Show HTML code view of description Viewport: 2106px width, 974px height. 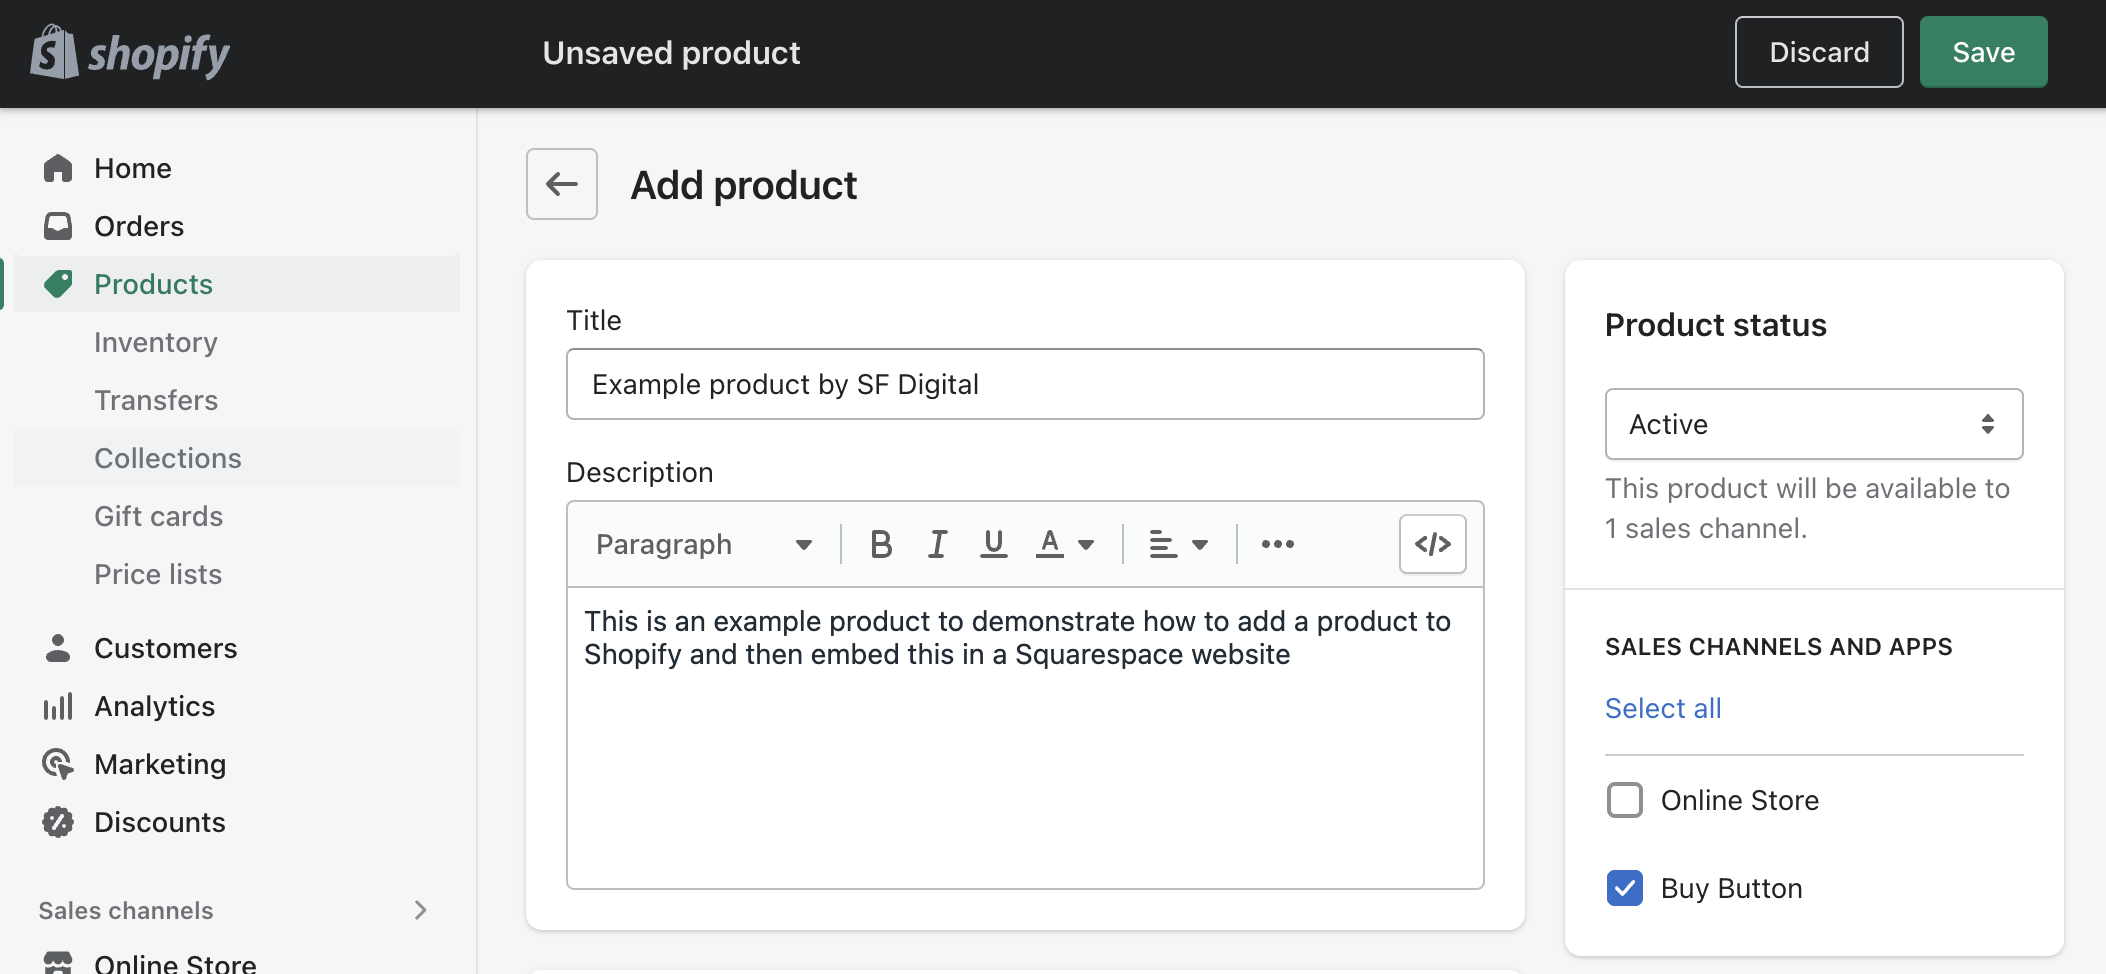(x=1433, y=544)
